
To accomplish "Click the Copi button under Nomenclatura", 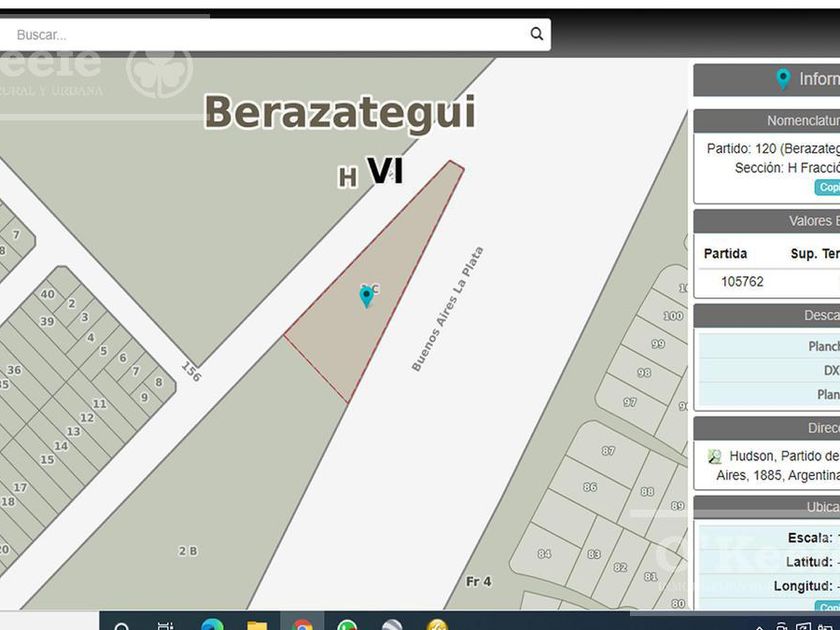I will (828, 187).
